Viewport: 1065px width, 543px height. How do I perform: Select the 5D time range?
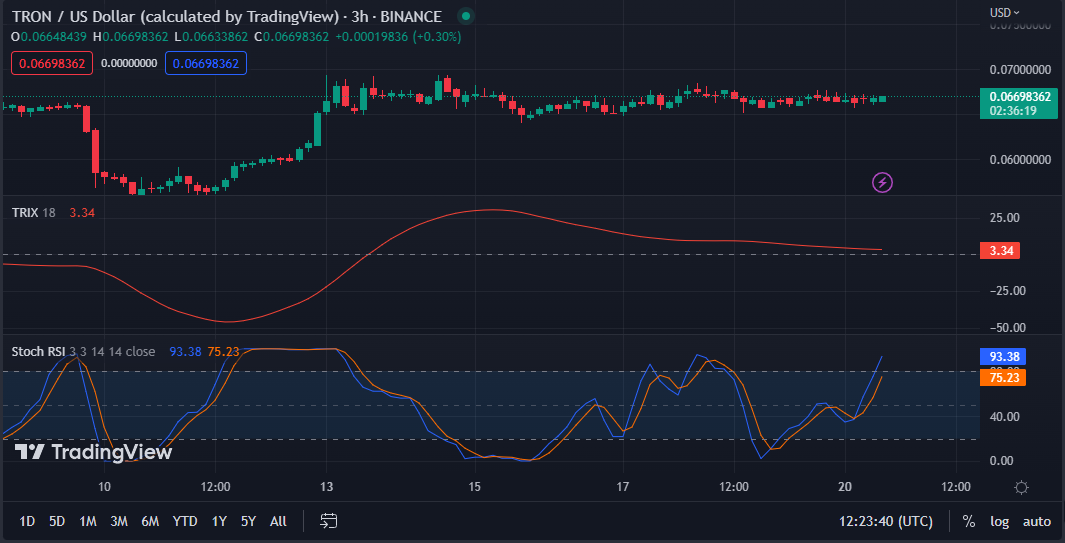[x=57, y=521]
